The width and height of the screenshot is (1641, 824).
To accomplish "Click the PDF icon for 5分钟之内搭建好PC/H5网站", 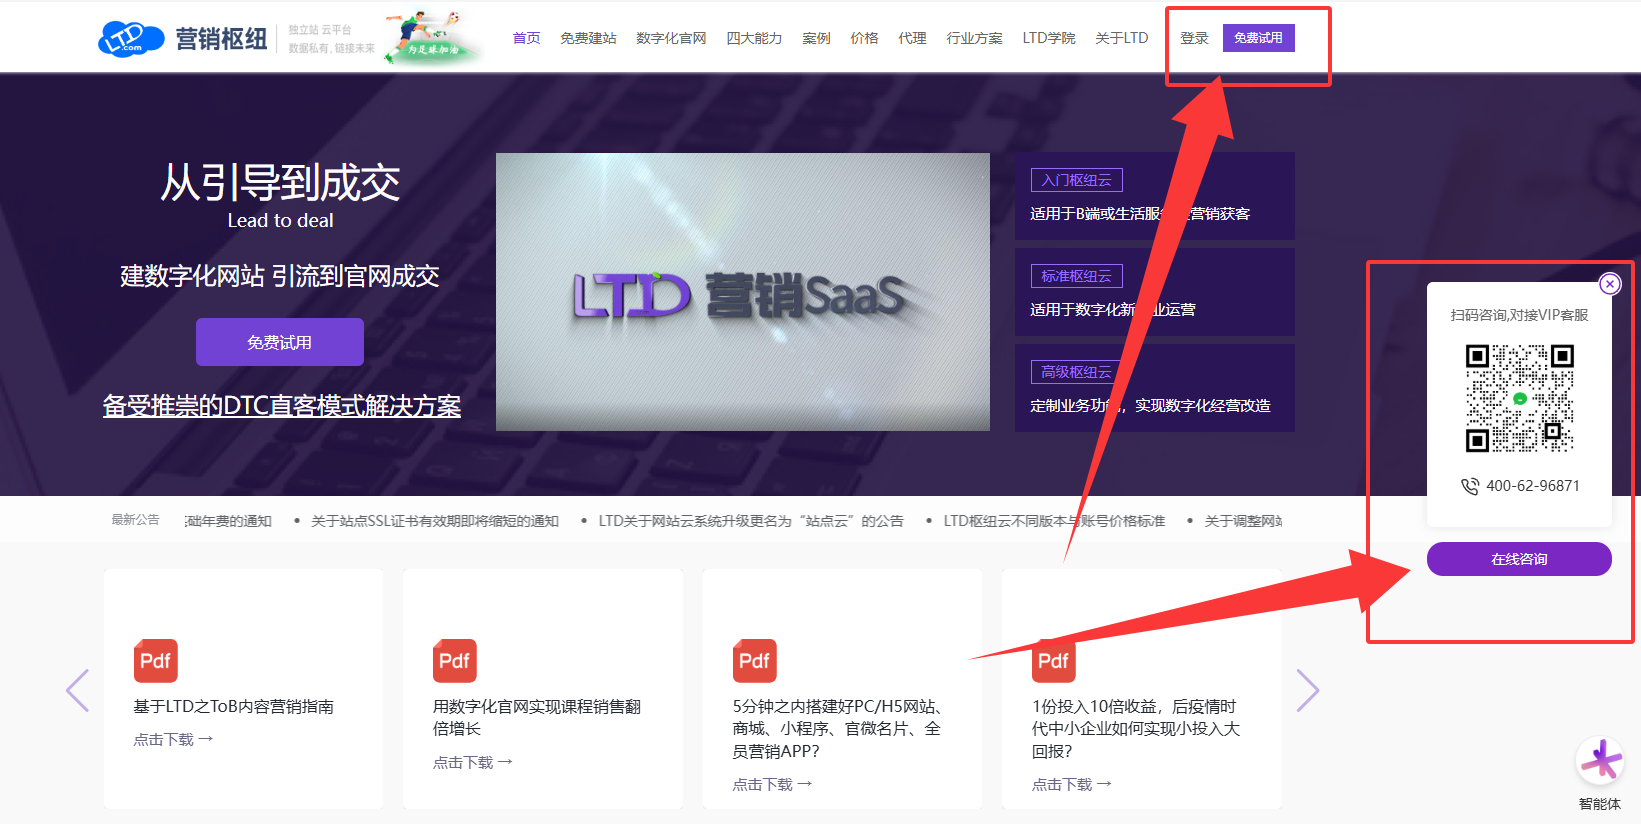I will (x=755, y=661).
